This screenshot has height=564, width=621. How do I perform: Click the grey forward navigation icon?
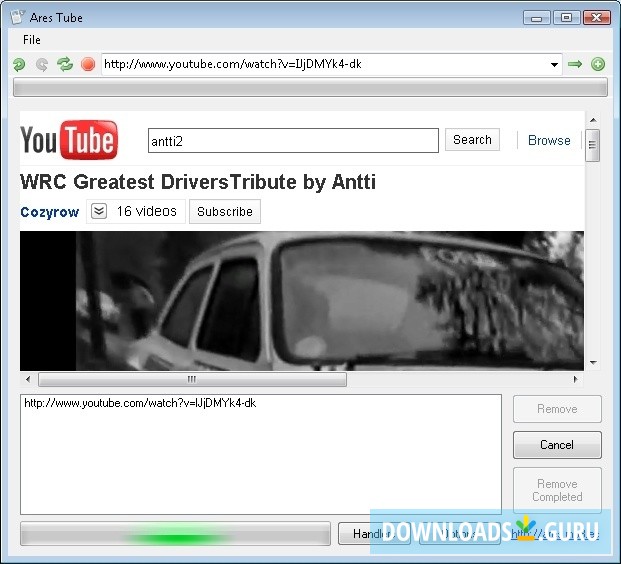pyautogui.click(x=42, y=64)
